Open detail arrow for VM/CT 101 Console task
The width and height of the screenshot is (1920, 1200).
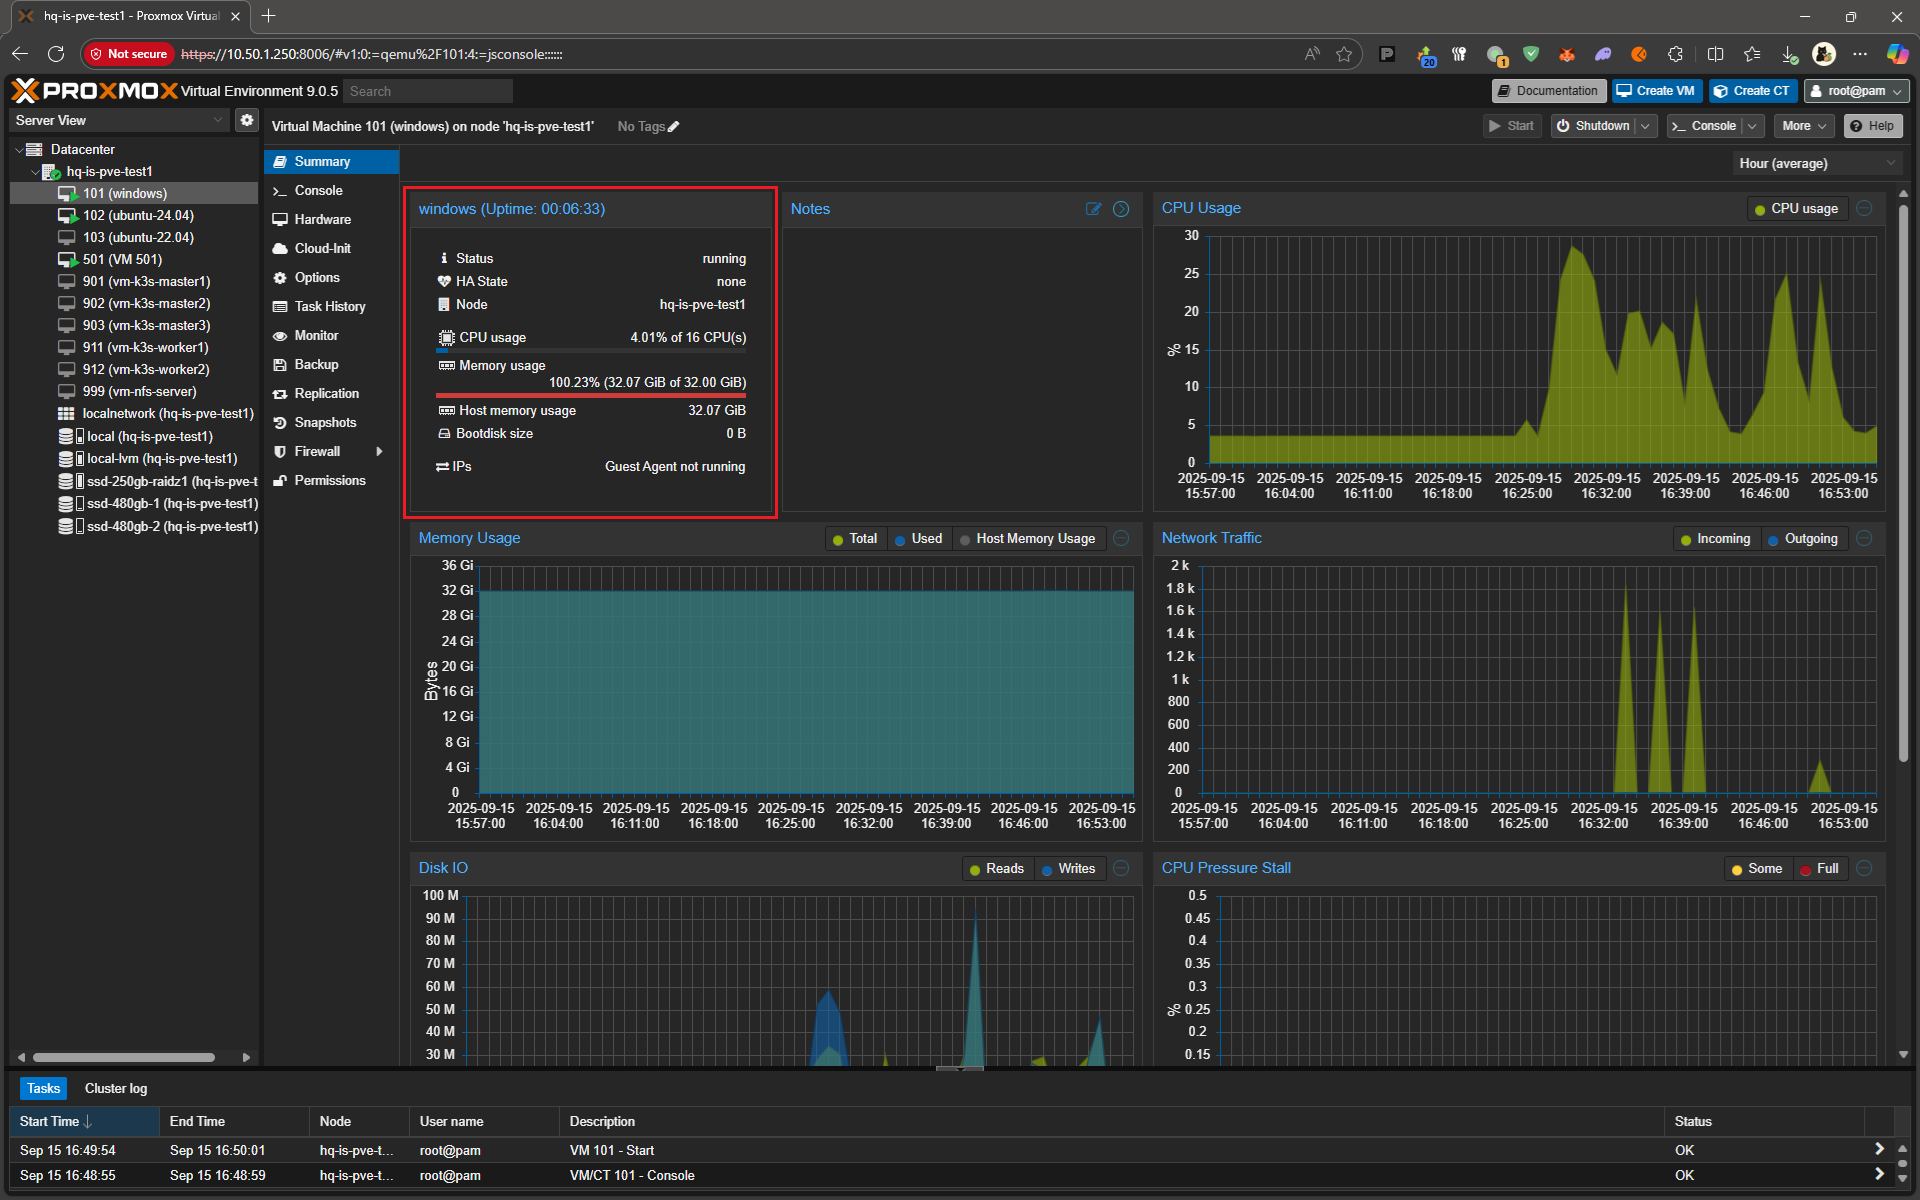pyautogui.click(x=1879, y=1174)
